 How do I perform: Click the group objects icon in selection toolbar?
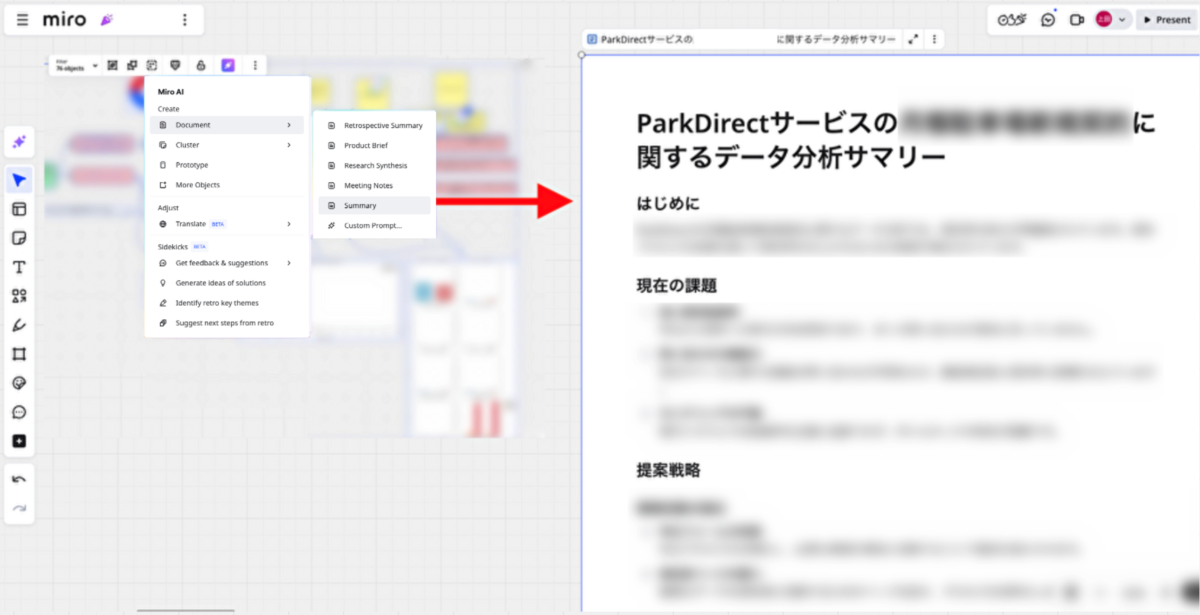[132, 65]
